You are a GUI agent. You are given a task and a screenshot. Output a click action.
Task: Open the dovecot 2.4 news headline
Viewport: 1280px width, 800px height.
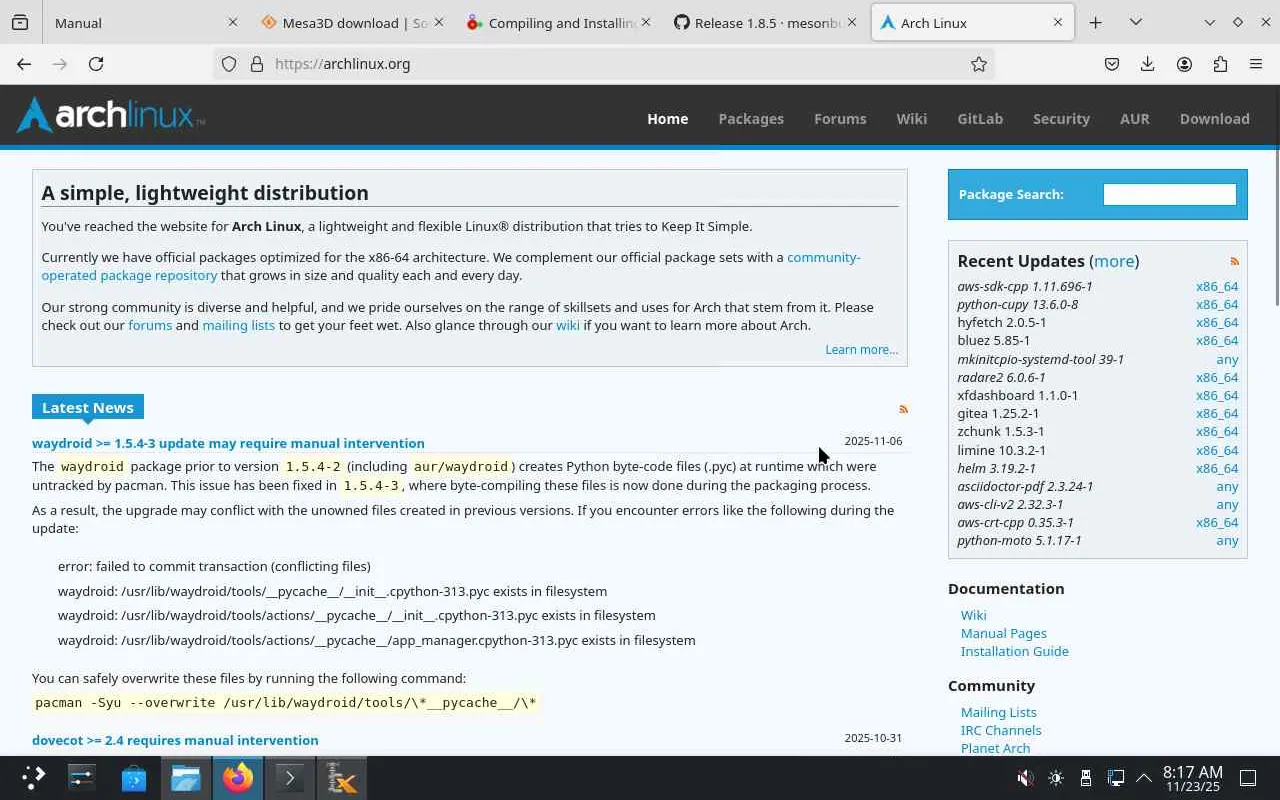[175, 740]
